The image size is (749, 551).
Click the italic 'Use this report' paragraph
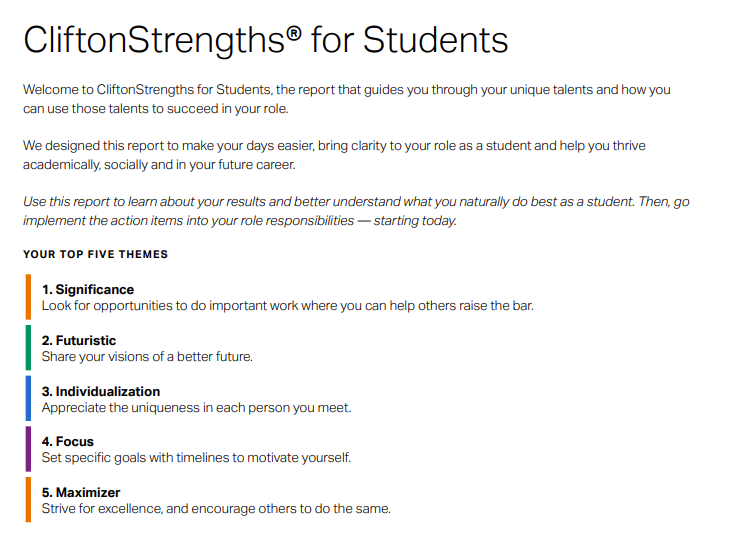point(355,211)
